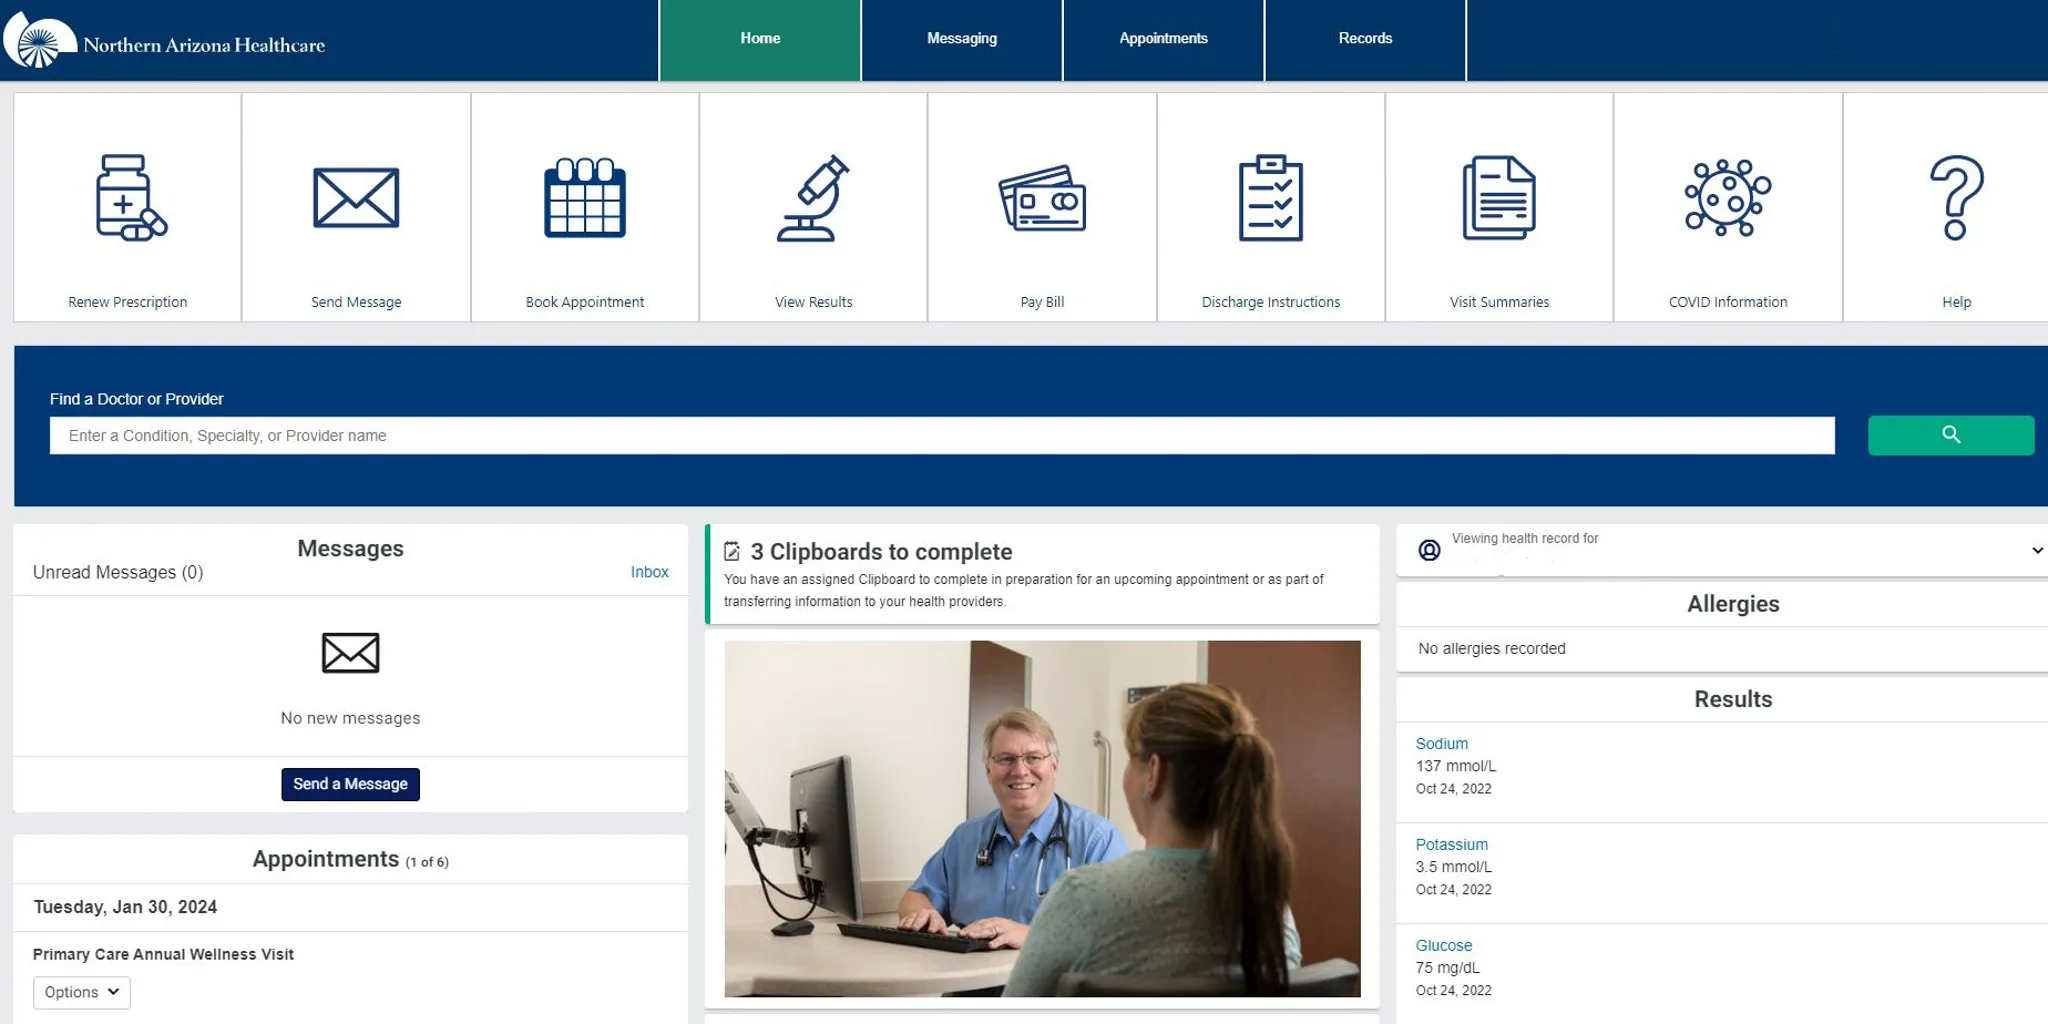
Task: Open the Inbox link
Action: coord(649,572)
